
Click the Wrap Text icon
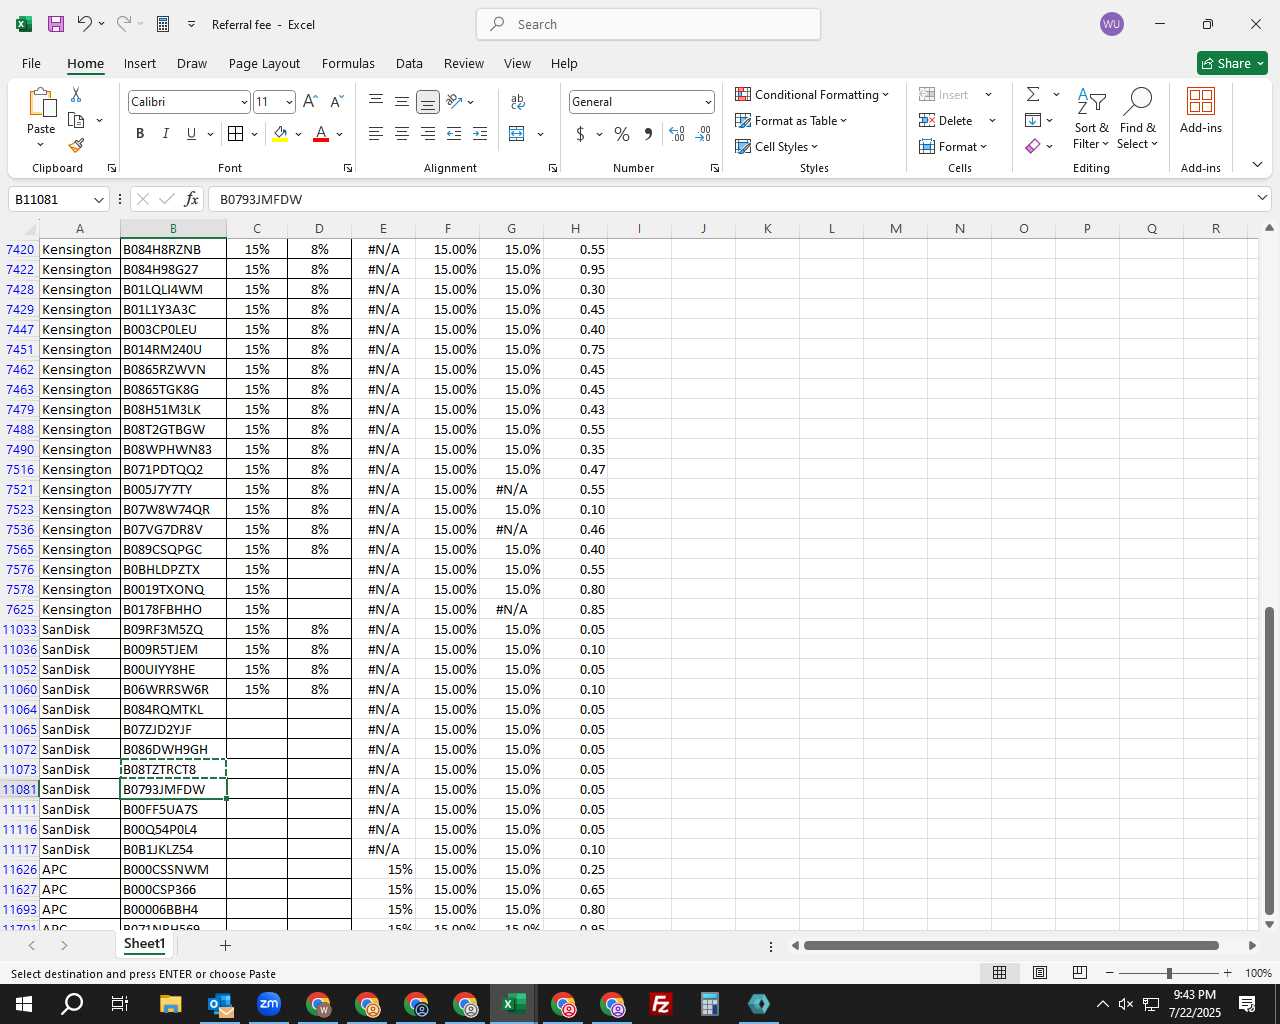pyautogui.click(x=518, y=102)
